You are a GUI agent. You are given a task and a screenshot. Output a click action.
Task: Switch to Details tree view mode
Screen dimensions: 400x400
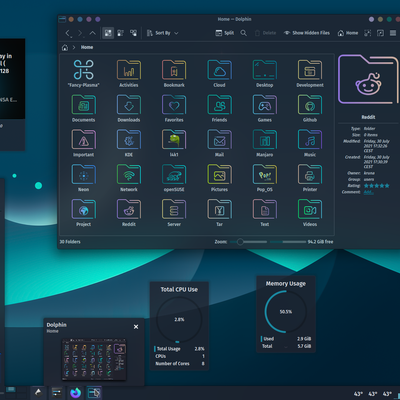click(133, 33)
